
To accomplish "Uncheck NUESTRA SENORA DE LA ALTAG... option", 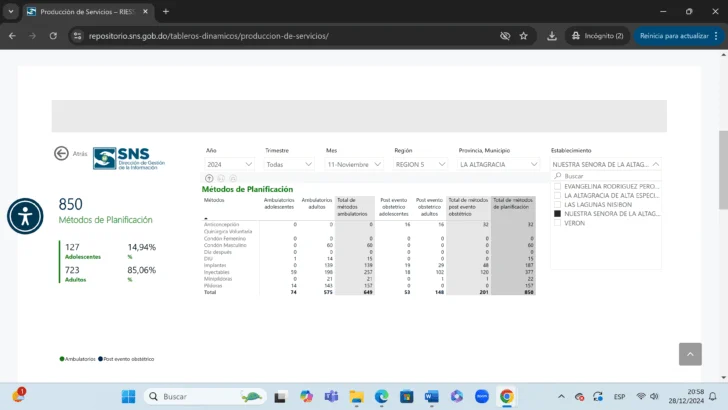I will 558,214.
